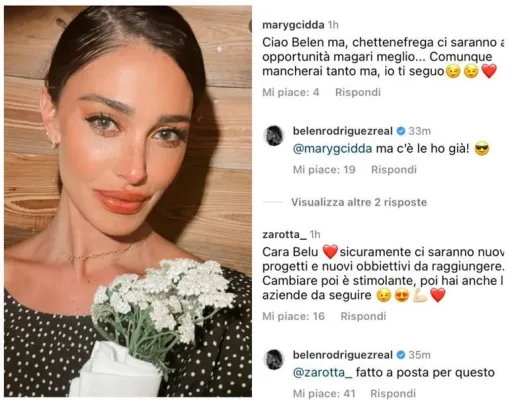Image resolution: width=508 pixels, height=400 pixels.
Task: Click verified badge beside 35m reply
Action: 401,355
